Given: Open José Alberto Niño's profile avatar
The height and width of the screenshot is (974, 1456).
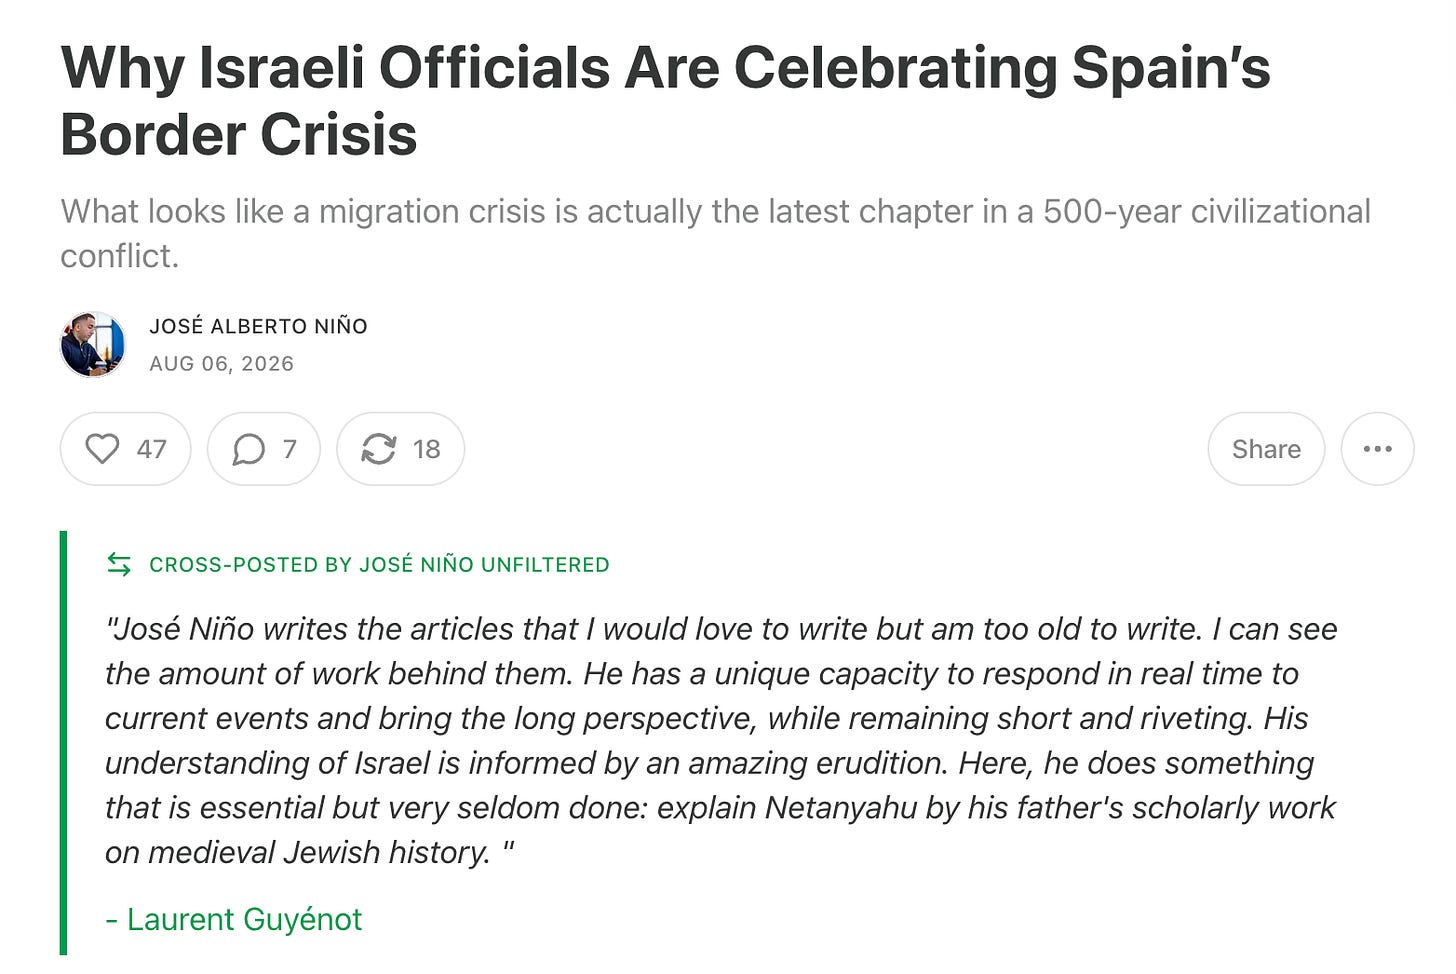Looking at the screenshot, I should tap(93, 344).
